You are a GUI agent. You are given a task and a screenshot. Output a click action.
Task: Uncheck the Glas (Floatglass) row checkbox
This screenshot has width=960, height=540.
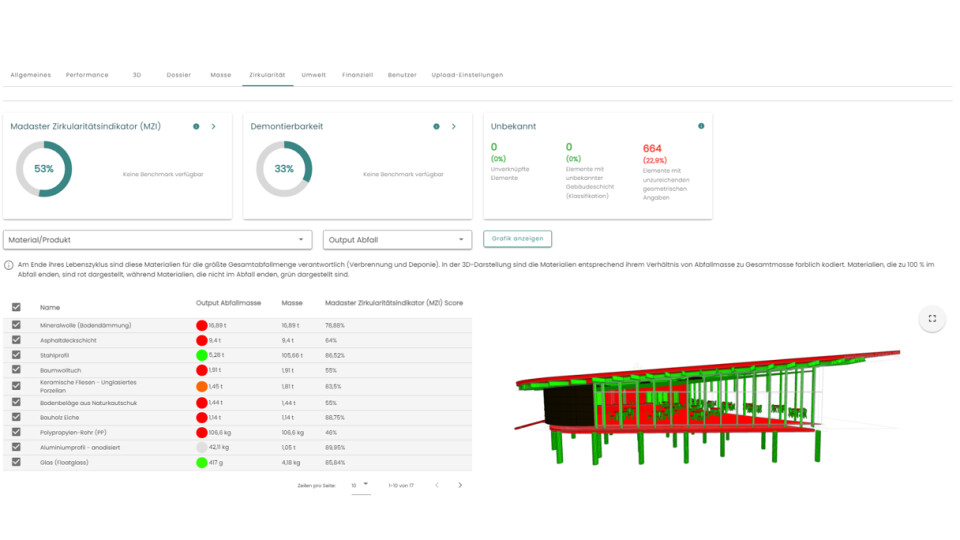point(16,463)
